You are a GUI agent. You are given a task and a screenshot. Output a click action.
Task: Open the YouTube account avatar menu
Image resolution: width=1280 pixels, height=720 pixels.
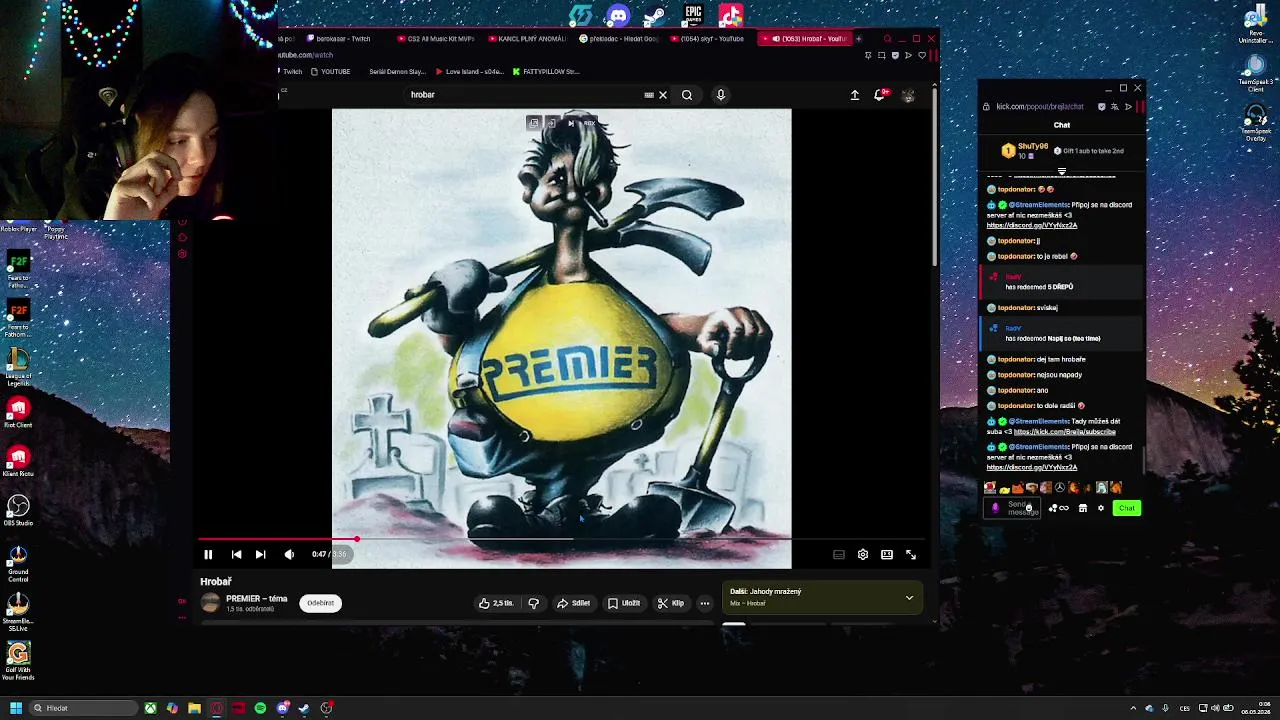[908, 95]
